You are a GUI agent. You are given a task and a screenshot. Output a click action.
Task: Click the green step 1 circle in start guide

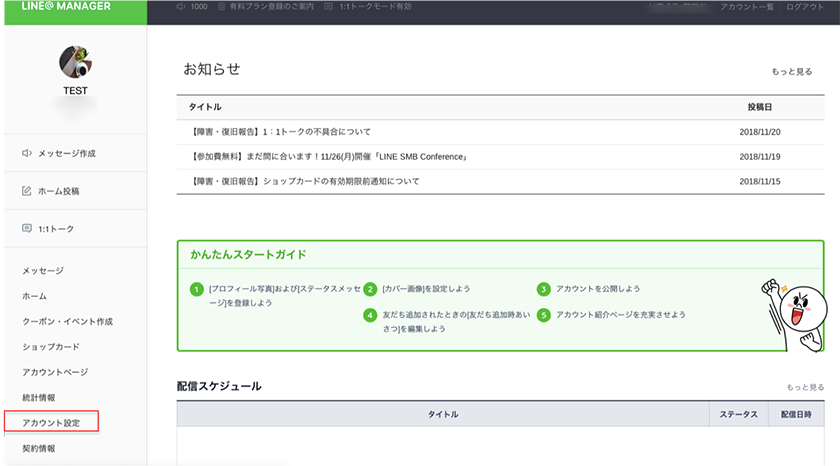click(196, 289)
